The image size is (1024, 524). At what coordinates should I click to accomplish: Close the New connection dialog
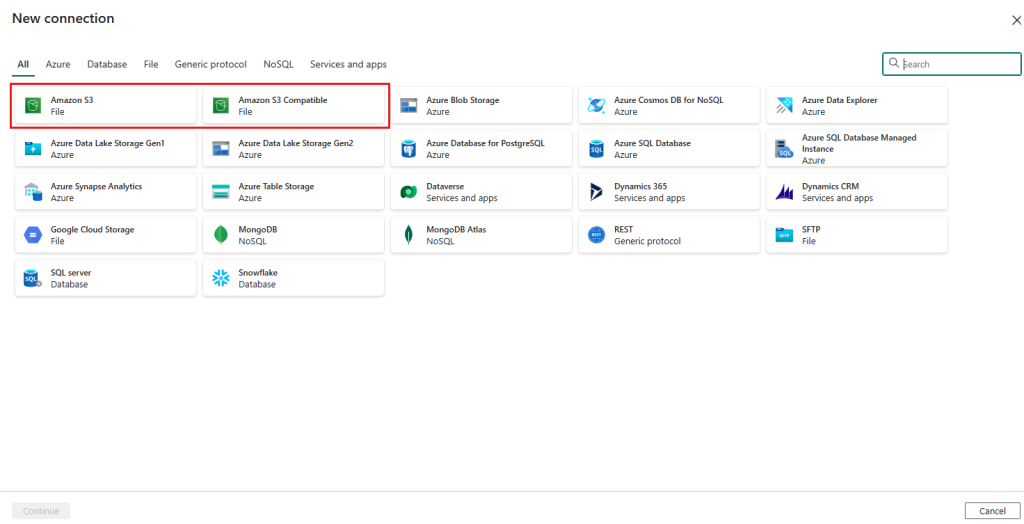click(1017, 20)
